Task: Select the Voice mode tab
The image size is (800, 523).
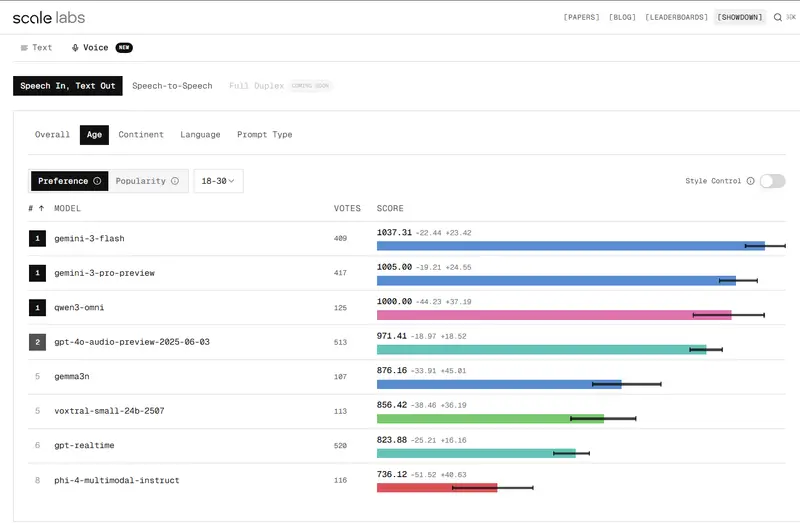Action: pyautogui.click(x=90, y=47)
